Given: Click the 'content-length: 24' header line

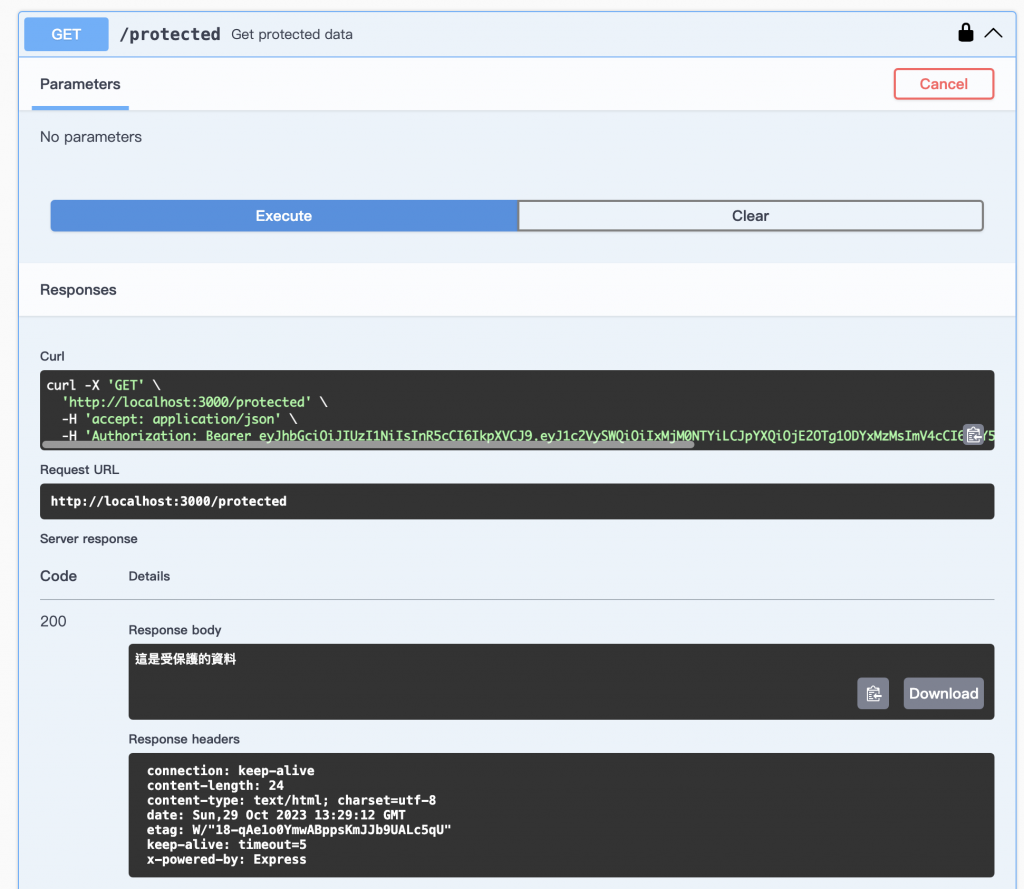Looking at the screenshot, I should coord(215,786).
